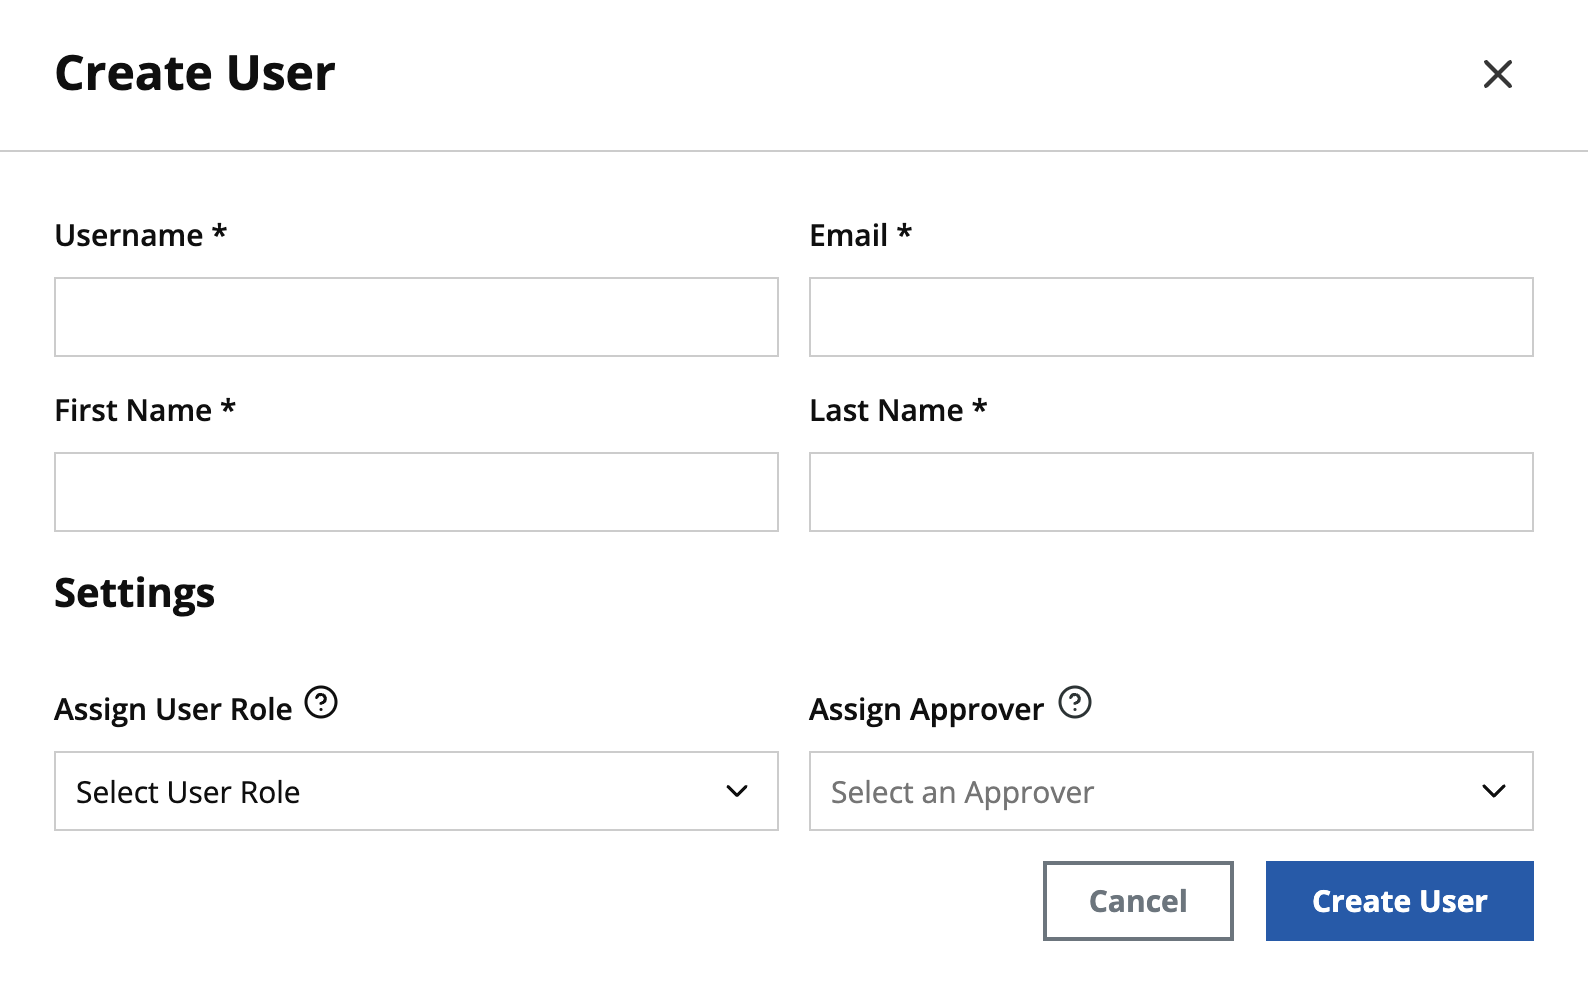Focus the Email input field
The height and width of the screenshot is (994, 1588).
click(1171, 317)
